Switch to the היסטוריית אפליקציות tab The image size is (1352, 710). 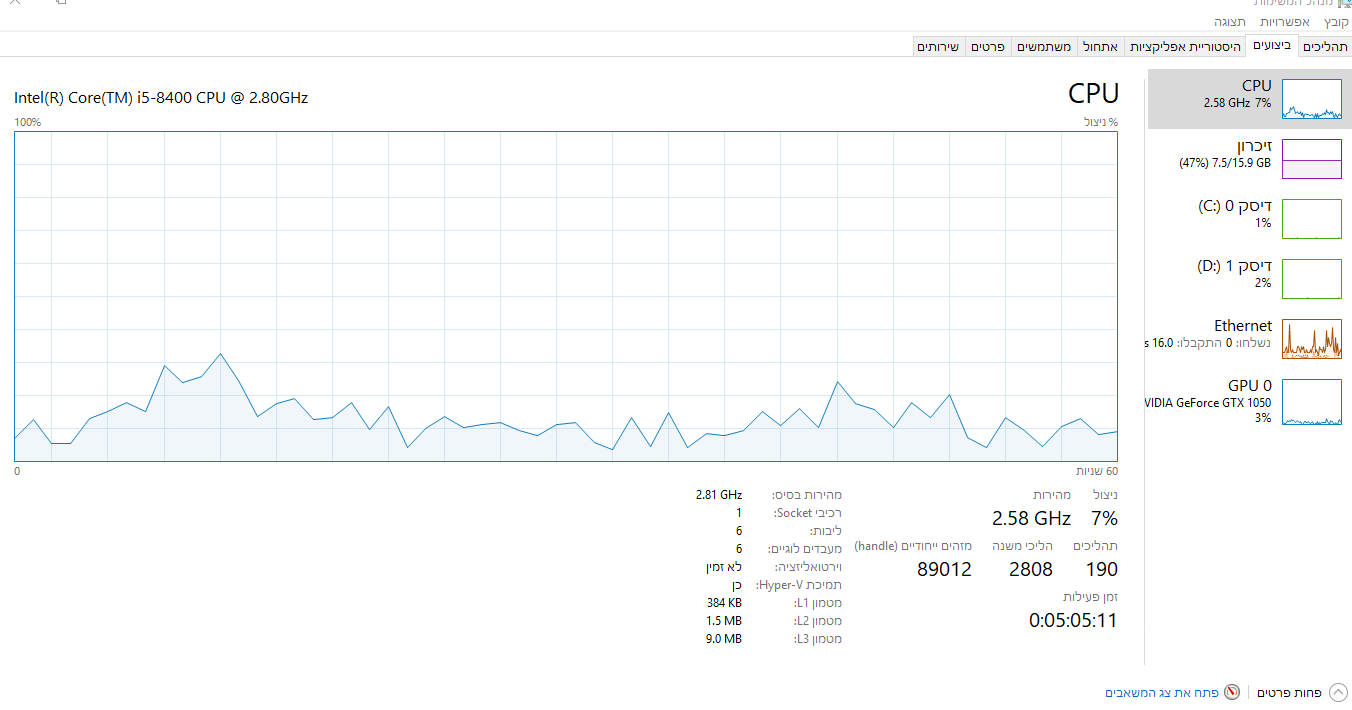[x=1185, y=46]
